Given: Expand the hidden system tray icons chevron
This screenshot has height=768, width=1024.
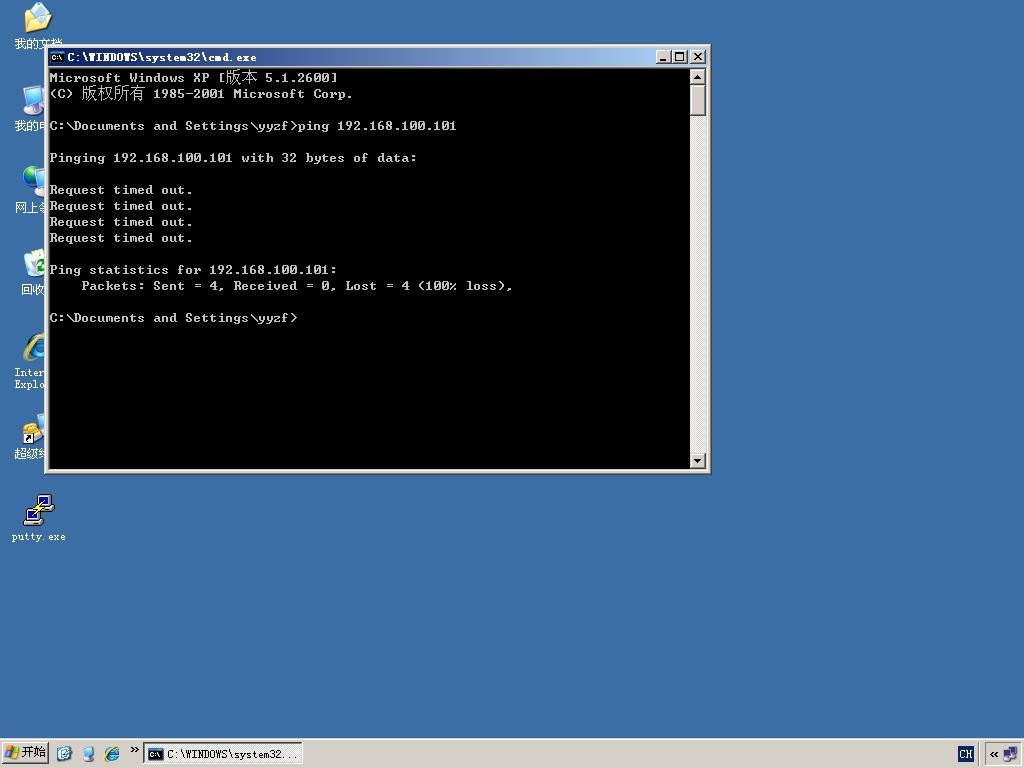Looking at the screenshot, I should (x=993, y=754).
